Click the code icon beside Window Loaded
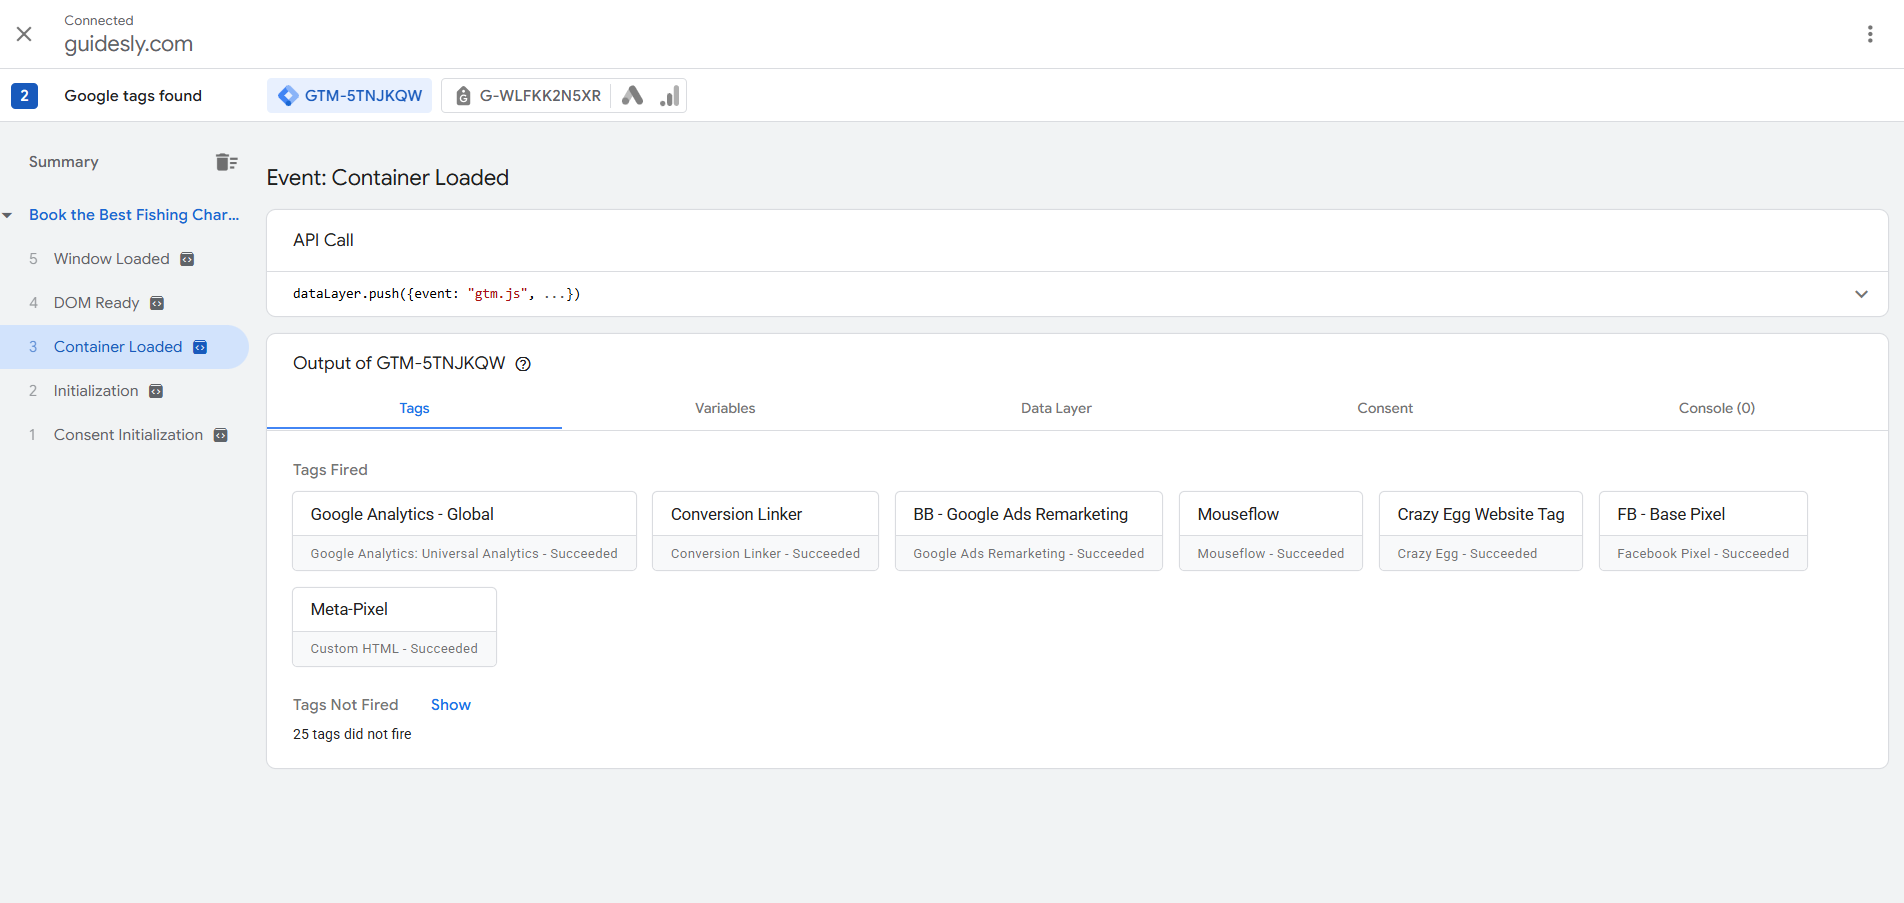Viewport: 1904px width, 903px height. click(187, 259)
